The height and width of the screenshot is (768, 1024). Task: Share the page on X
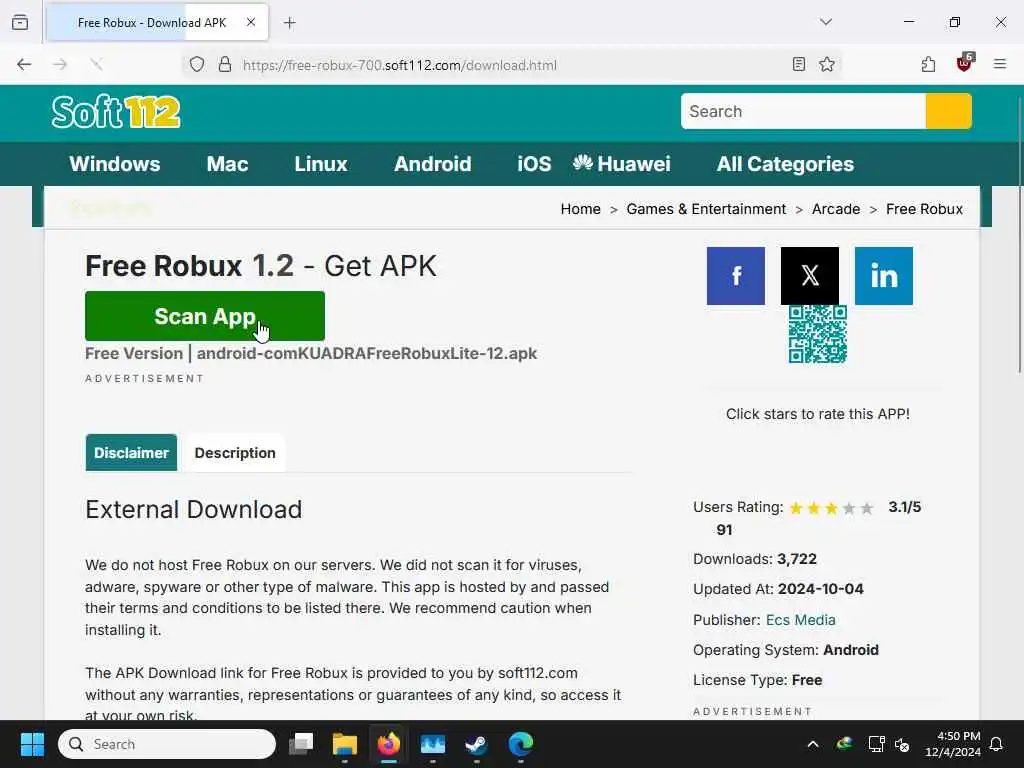[810, 276]
